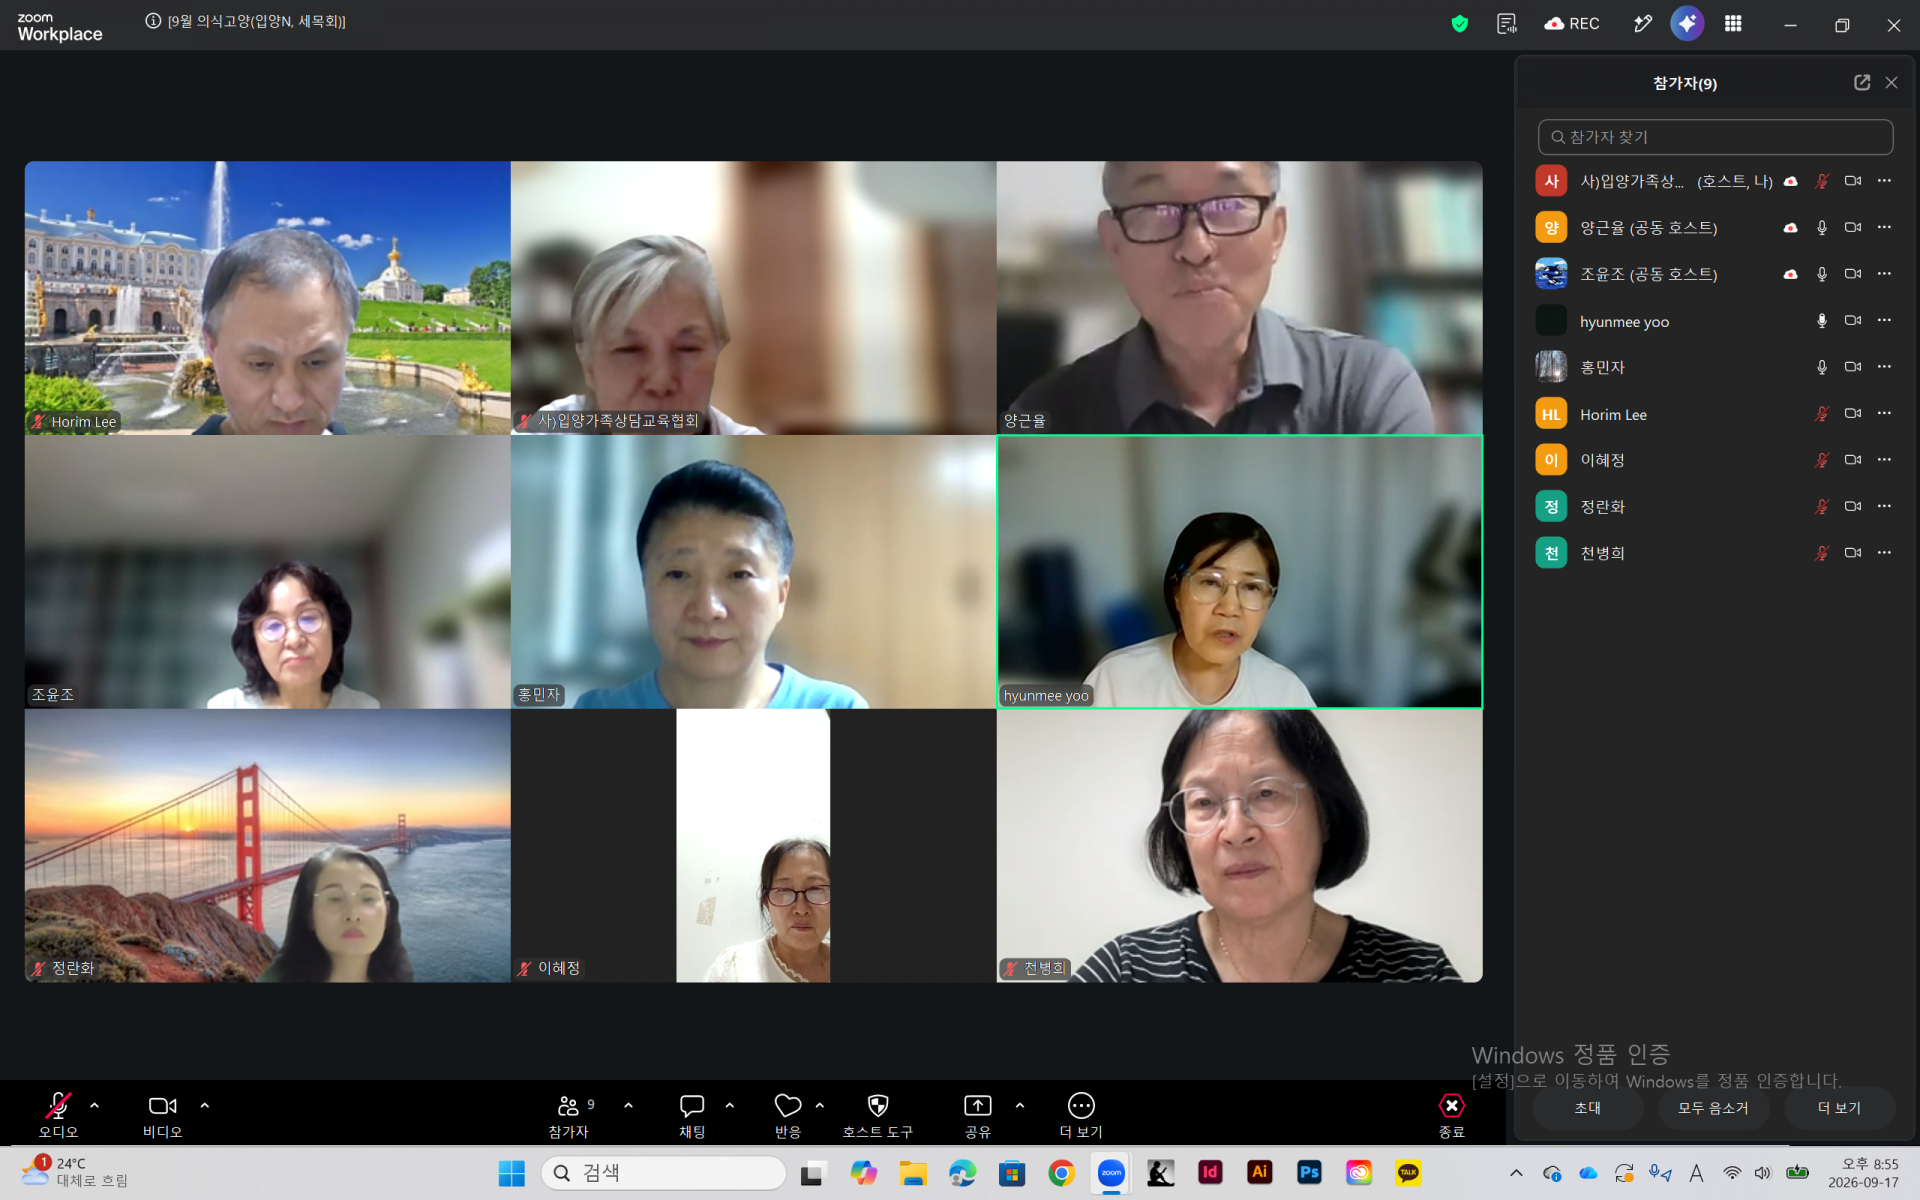Image resolution: width=1920 pixels, height=1200 pixels.
Task: Toggle video (비디오) camera button
Action: pos(162,1115)
